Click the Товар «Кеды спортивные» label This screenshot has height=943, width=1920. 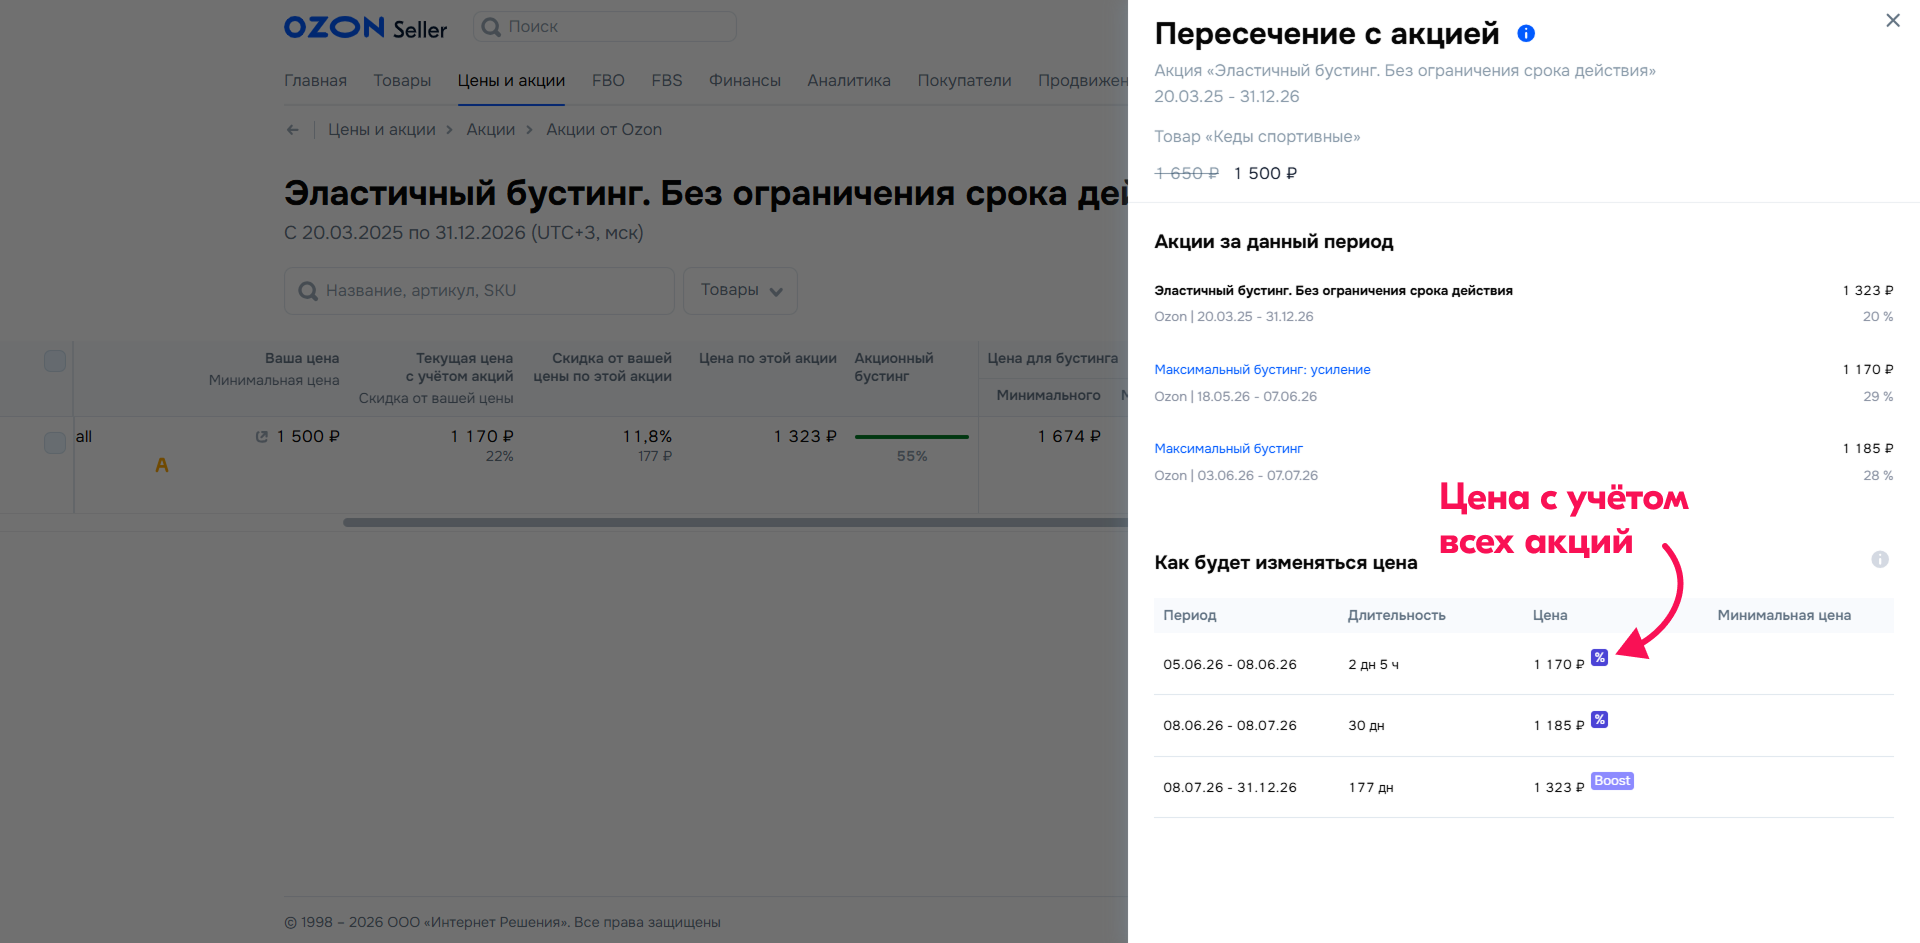(1257, 137)
